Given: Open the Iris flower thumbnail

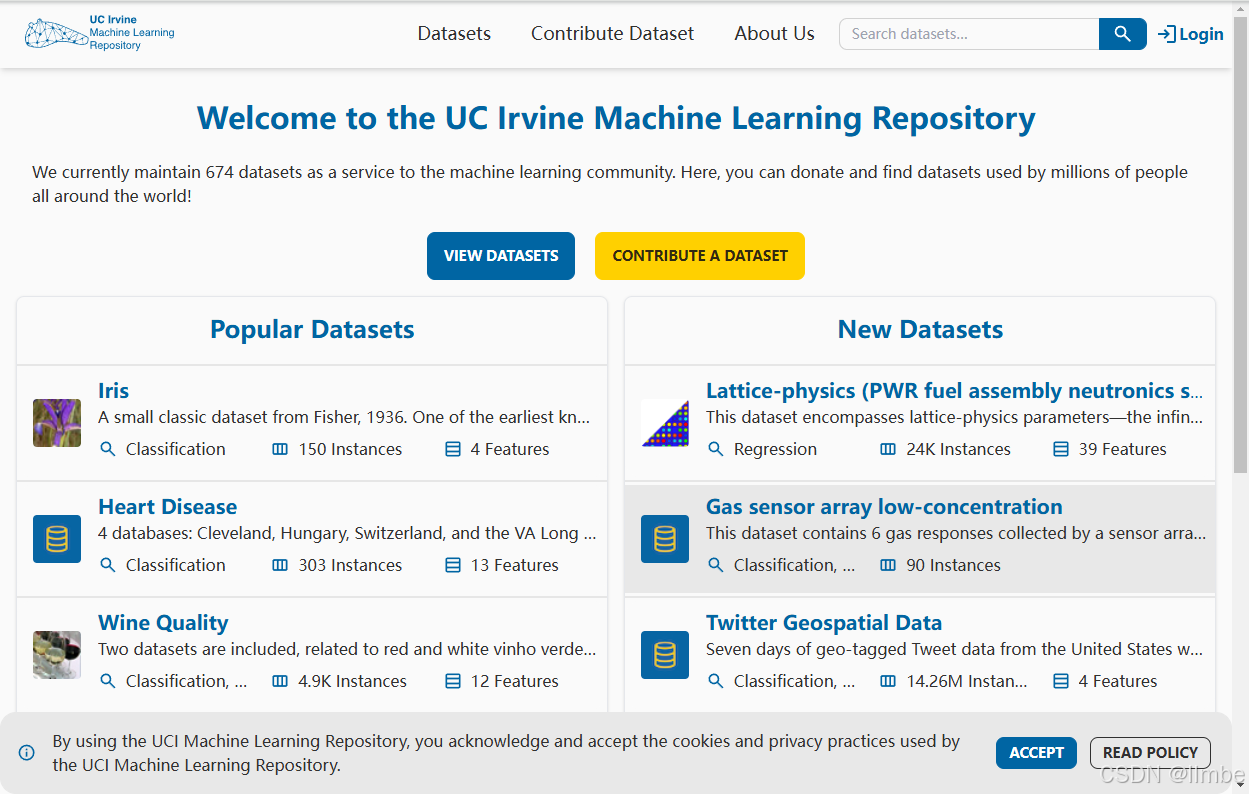Looking at the screenshot, I should click(x=57, y=423).
